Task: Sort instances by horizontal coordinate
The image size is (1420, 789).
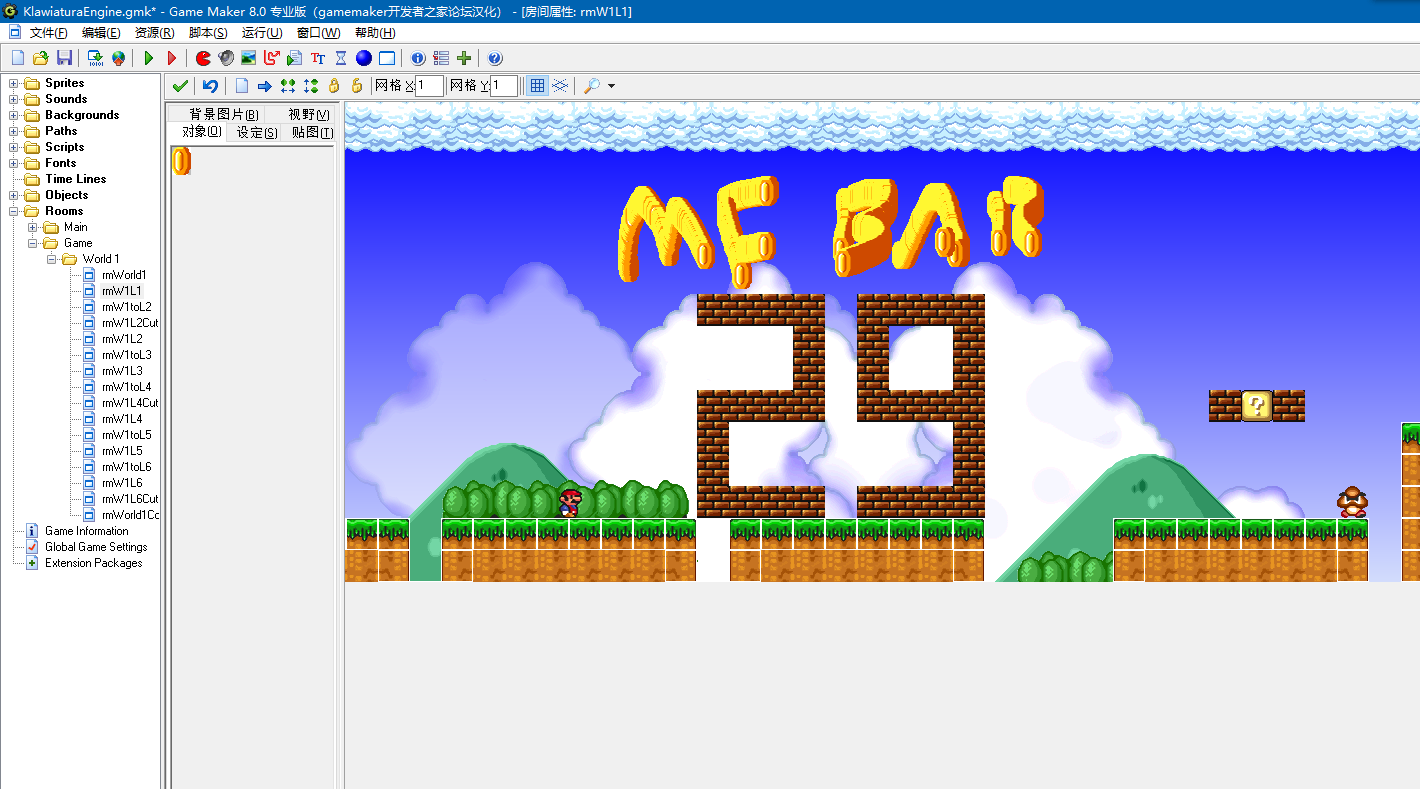Action: [288, 86]
